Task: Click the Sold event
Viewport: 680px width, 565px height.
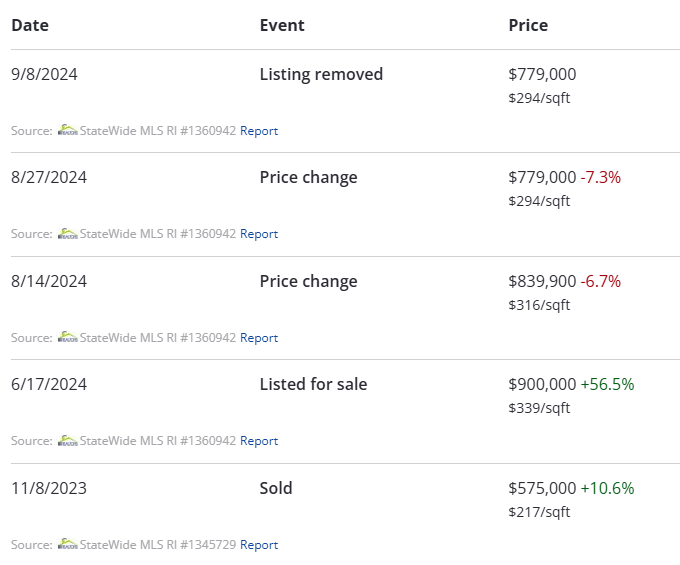Action: (x=276, y=488)
